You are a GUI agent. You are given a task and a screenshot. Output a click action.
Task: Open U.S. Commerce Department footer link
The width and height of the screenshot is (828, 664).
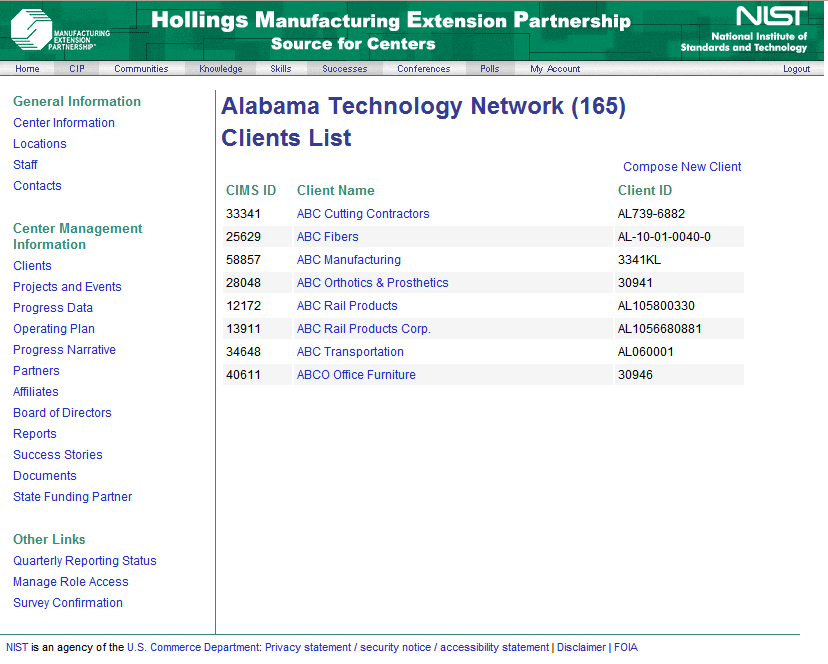click(x=193, y=647)
